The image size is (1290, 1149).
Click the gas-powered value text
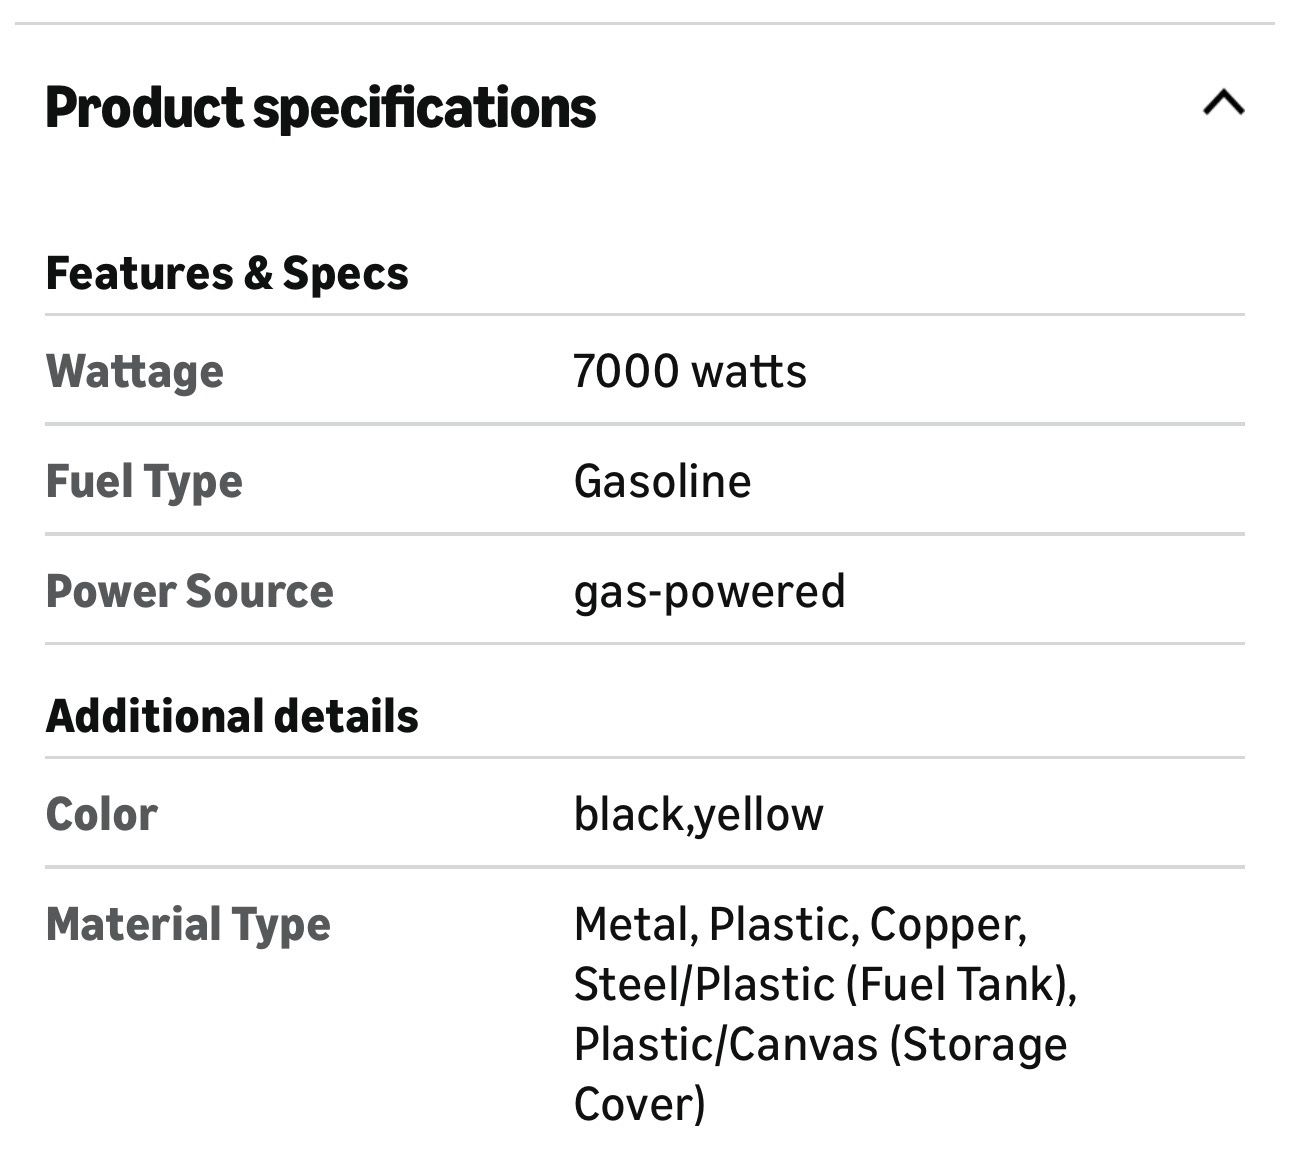coord(709,591)
